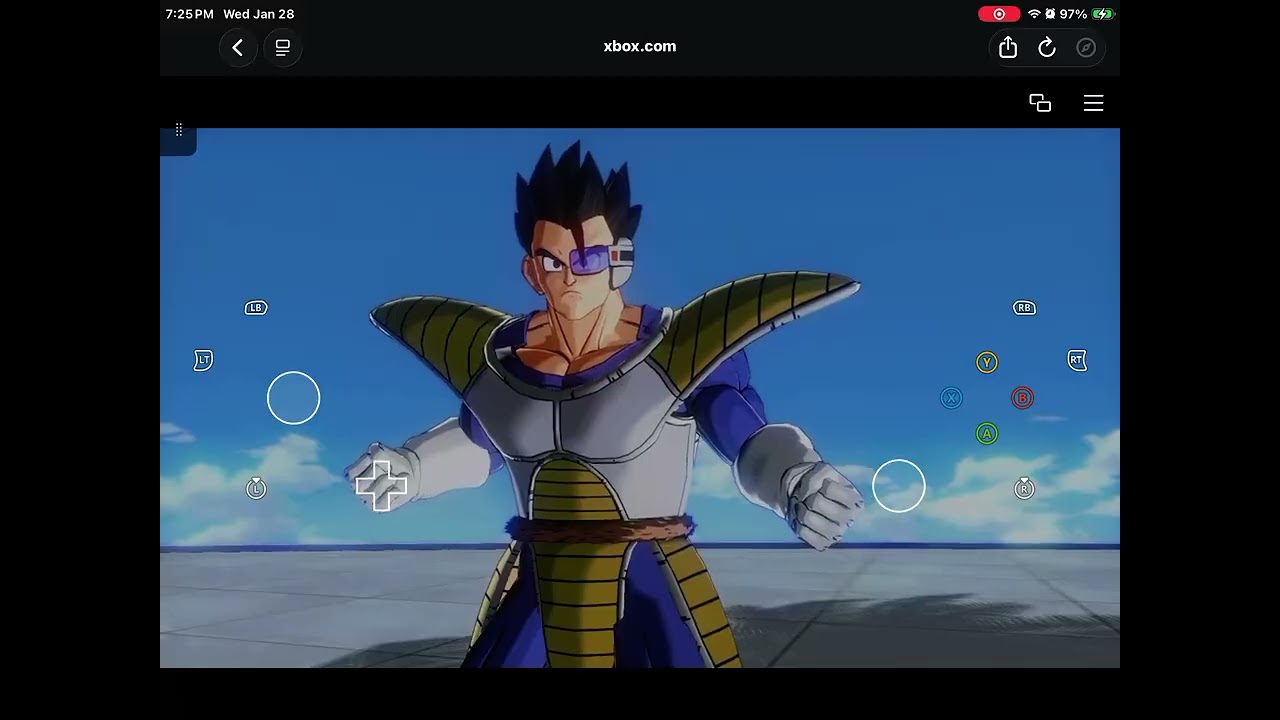Tap the LT trigger button
The width and height of the screenshot is (1280, 720).
point(203,360)
